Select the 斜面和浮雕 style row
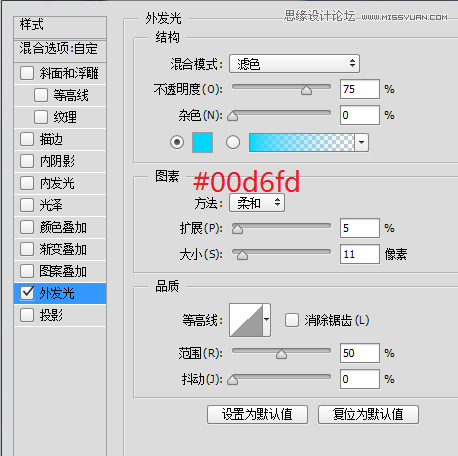Screen dimensions: 458x456 pyautogui.click(x=60, y=73)
